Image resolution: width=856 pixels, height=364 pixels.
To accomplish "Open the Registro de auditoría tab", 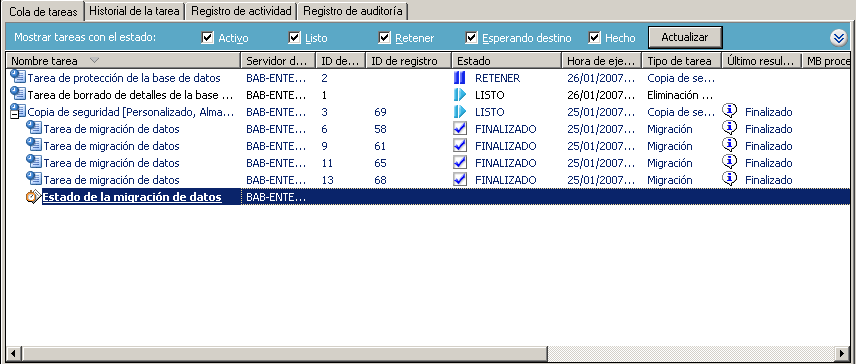I will [x=353, y=11].
